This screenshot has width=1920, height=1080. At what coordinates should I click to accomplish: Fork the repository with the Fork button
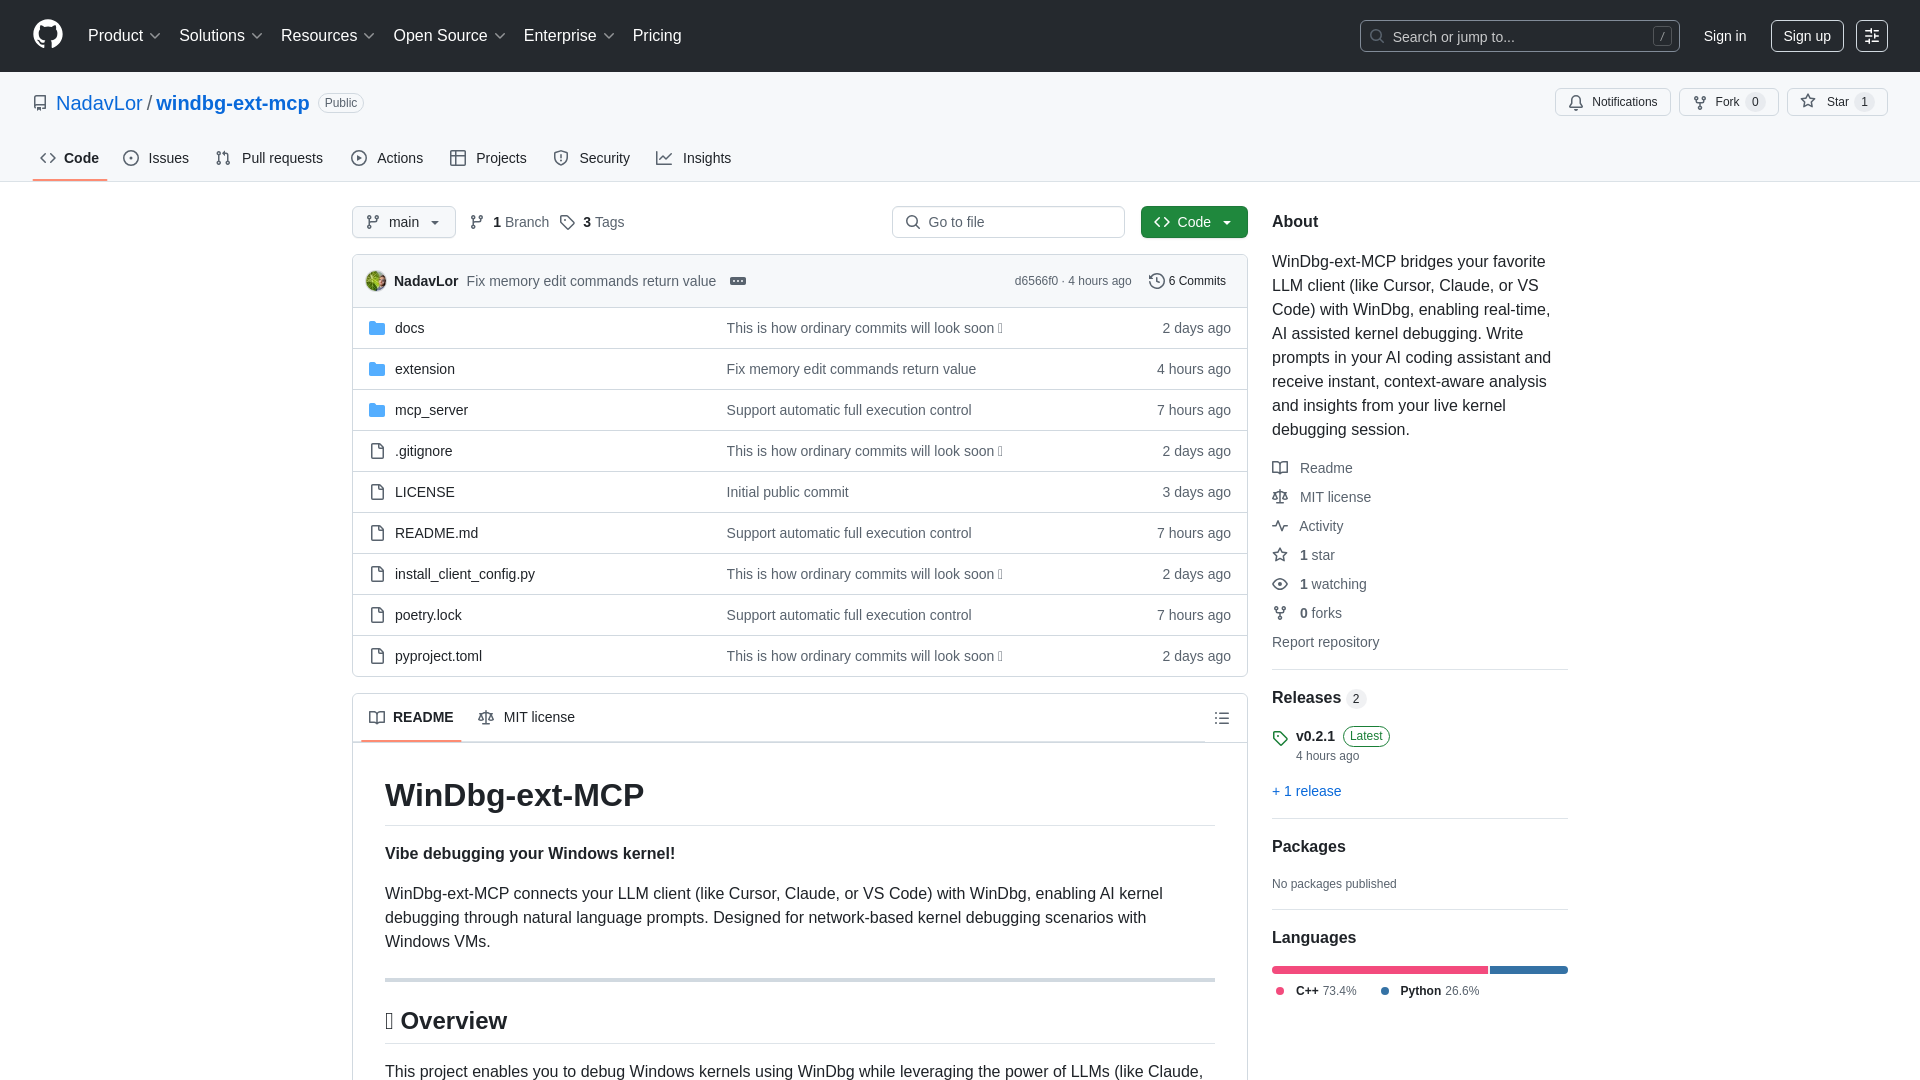[x=1728, y=102]
